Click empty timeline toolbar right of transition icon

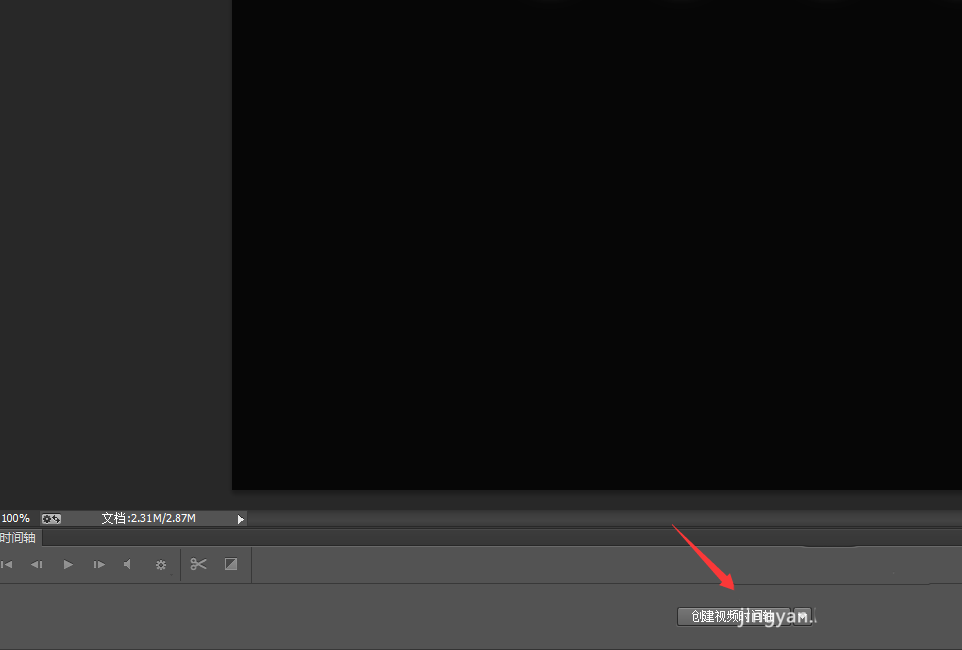(606, 564)
